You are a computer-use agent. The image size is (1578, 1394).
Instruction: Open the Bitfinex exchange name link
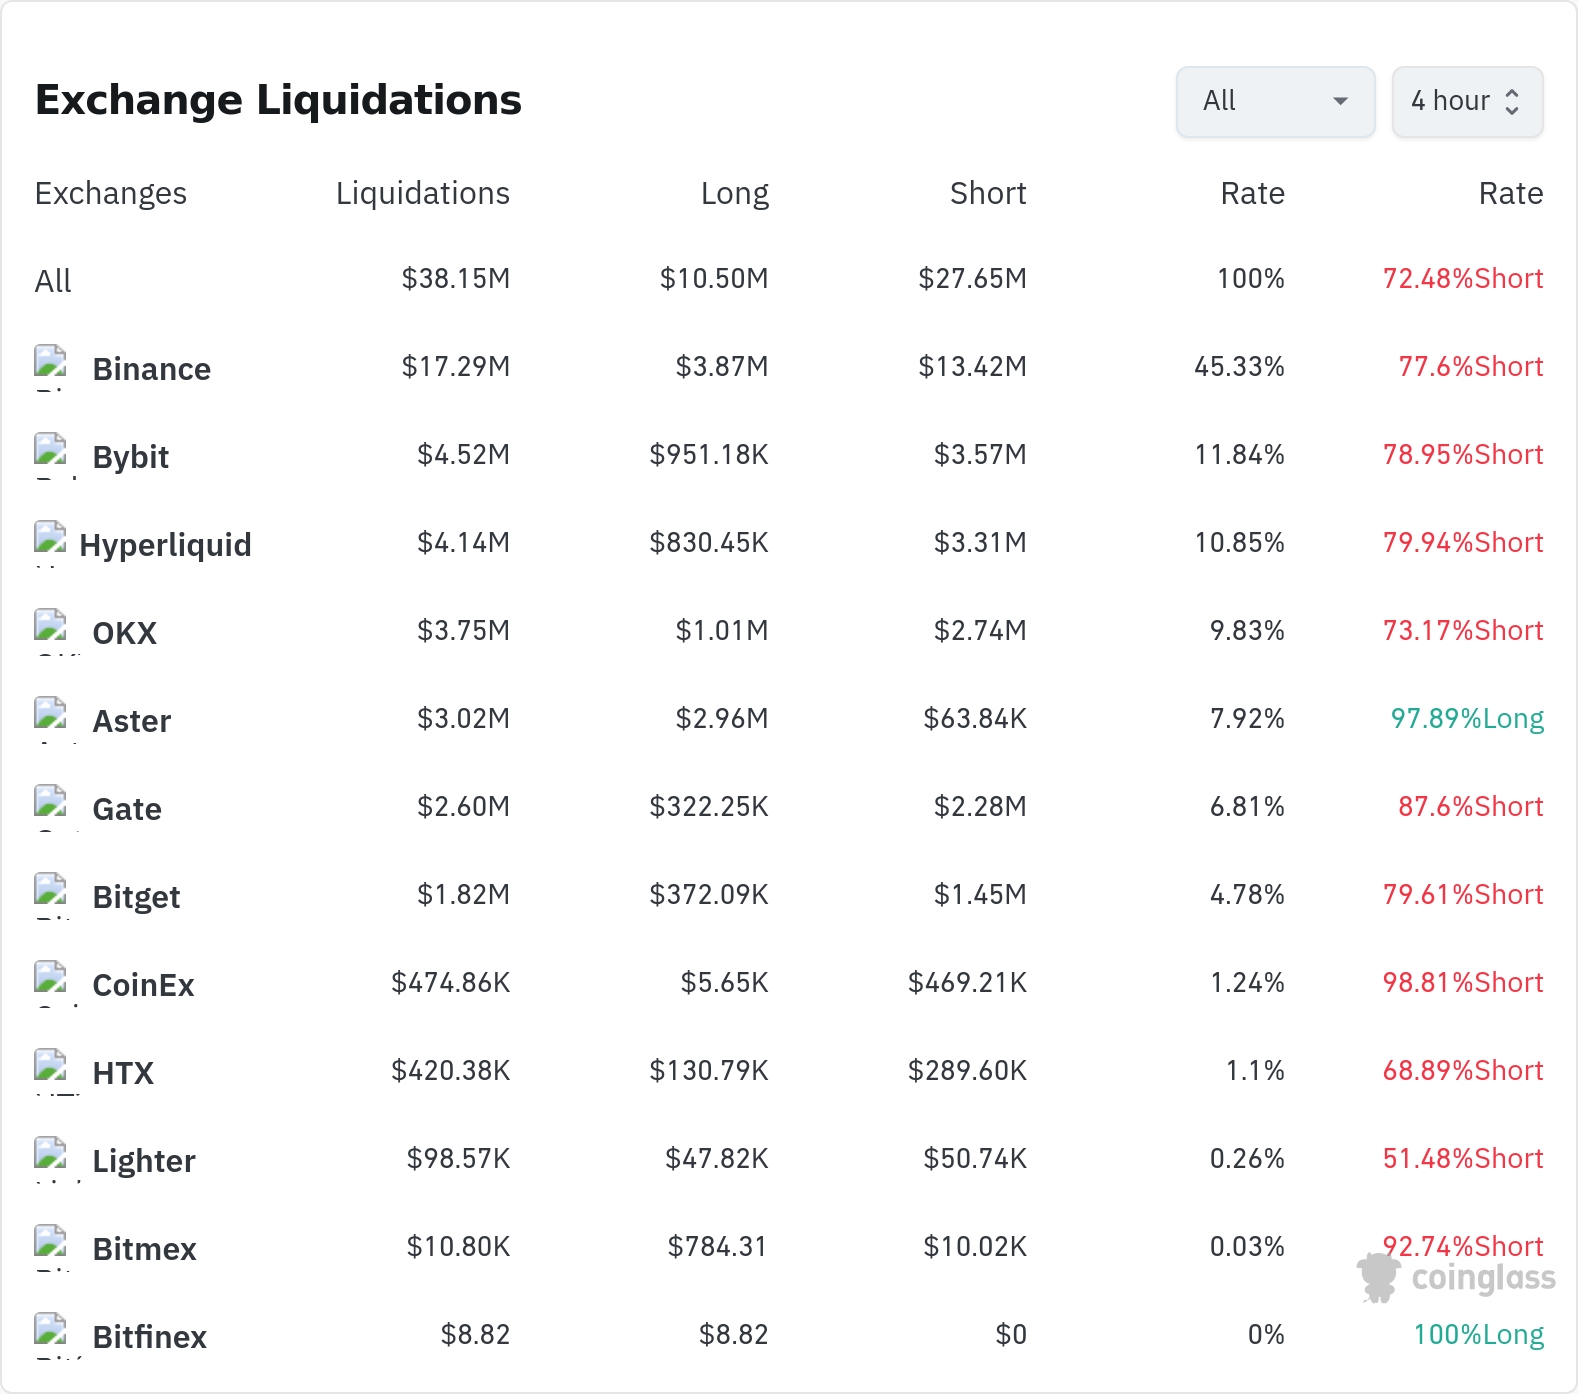point(150,1337)
